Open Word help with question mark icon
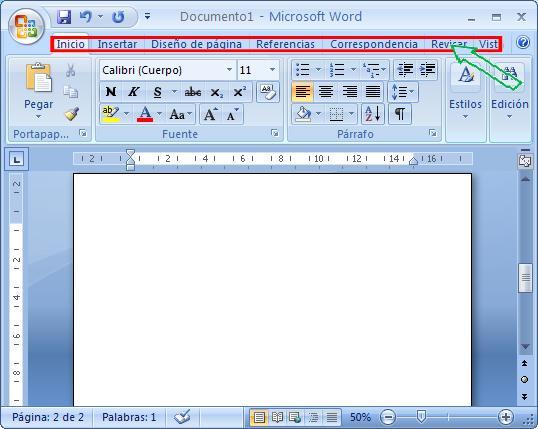The width and height of the screenshot is (538, 429). (x=523, y=43)
